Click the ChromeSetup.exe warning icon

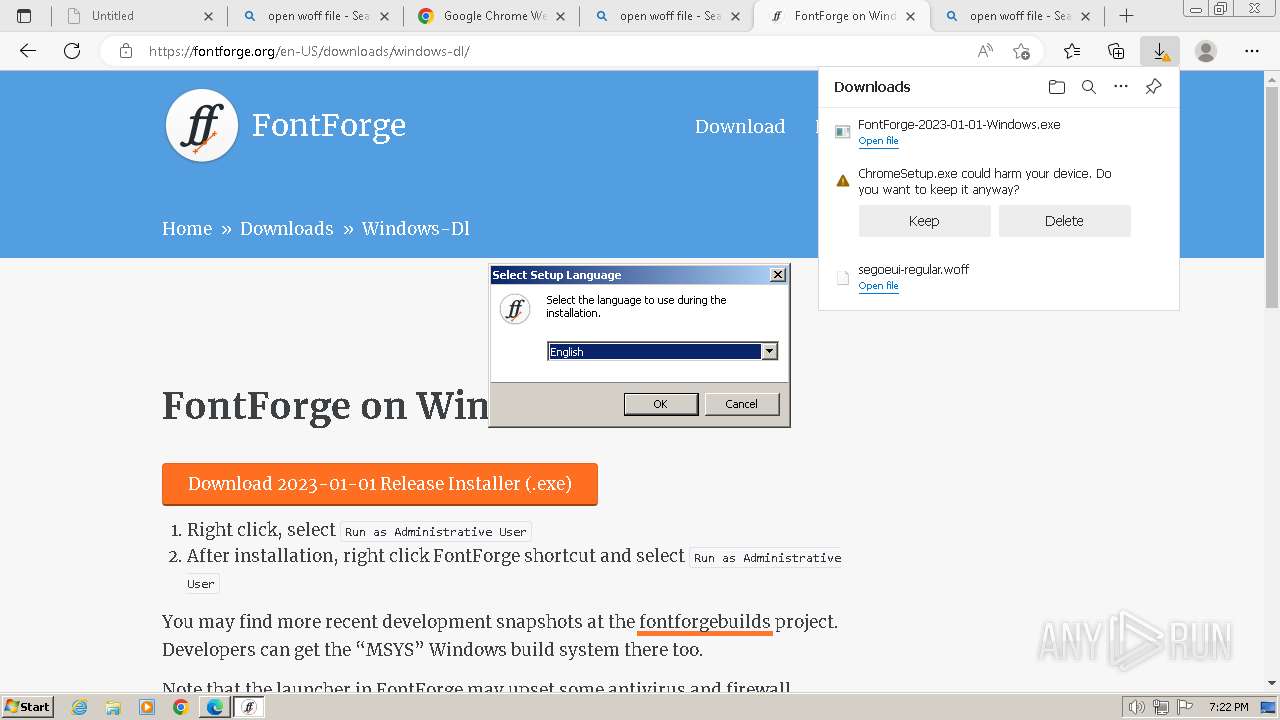tap(842, 181)
